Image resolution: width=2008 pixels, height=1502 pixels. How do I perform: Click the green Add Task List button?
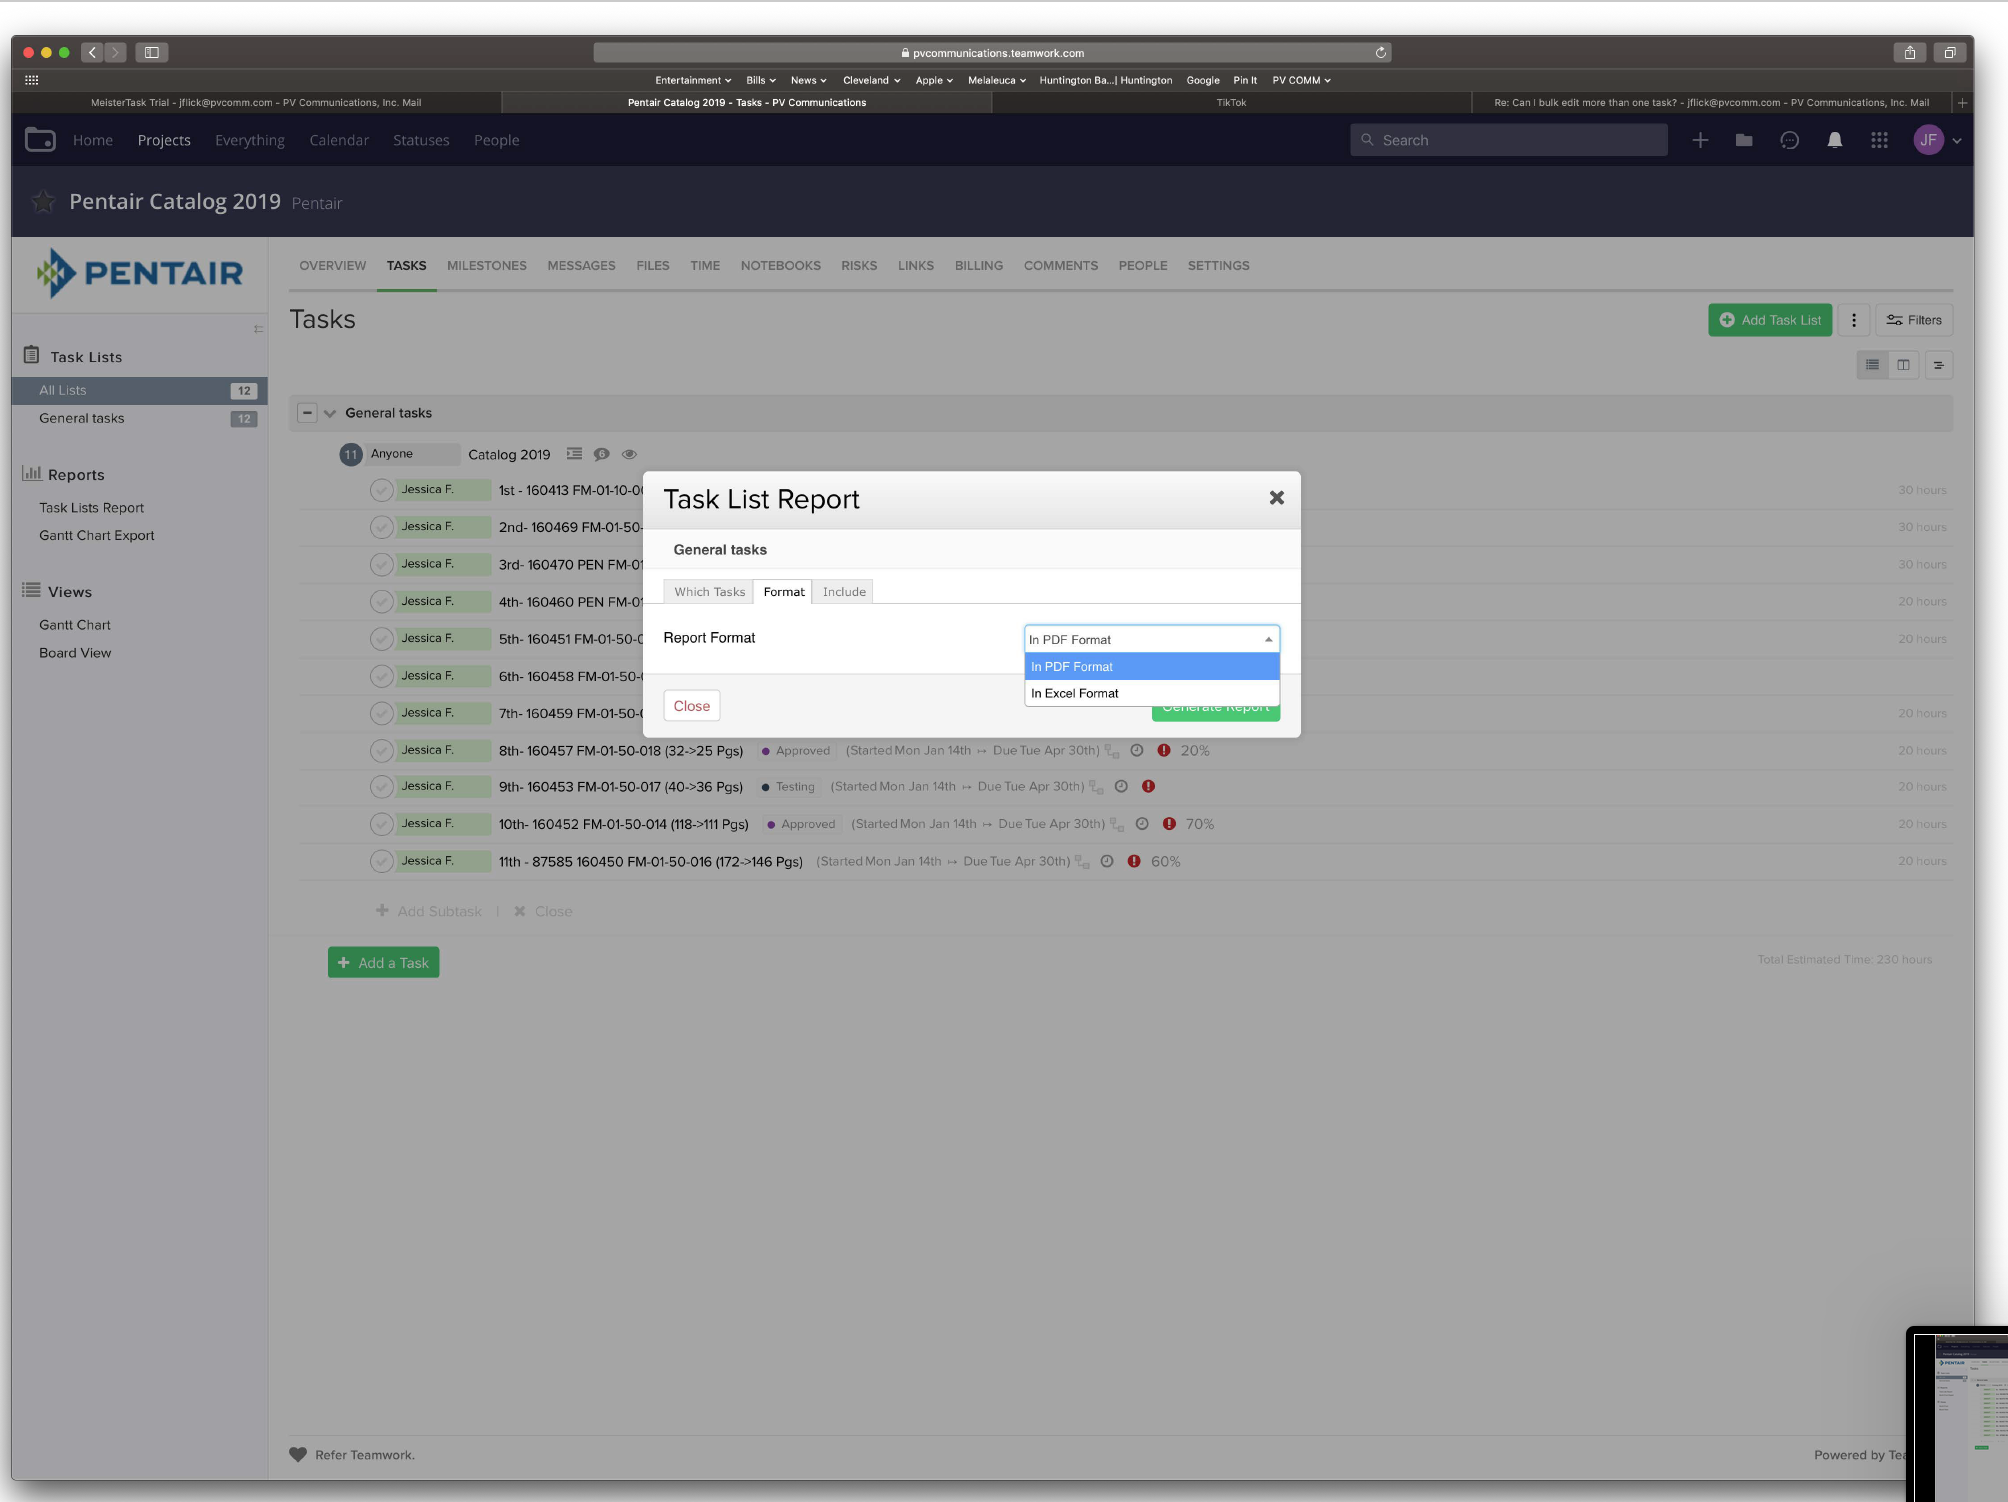pyautogui.click(x=1769, y=320)
